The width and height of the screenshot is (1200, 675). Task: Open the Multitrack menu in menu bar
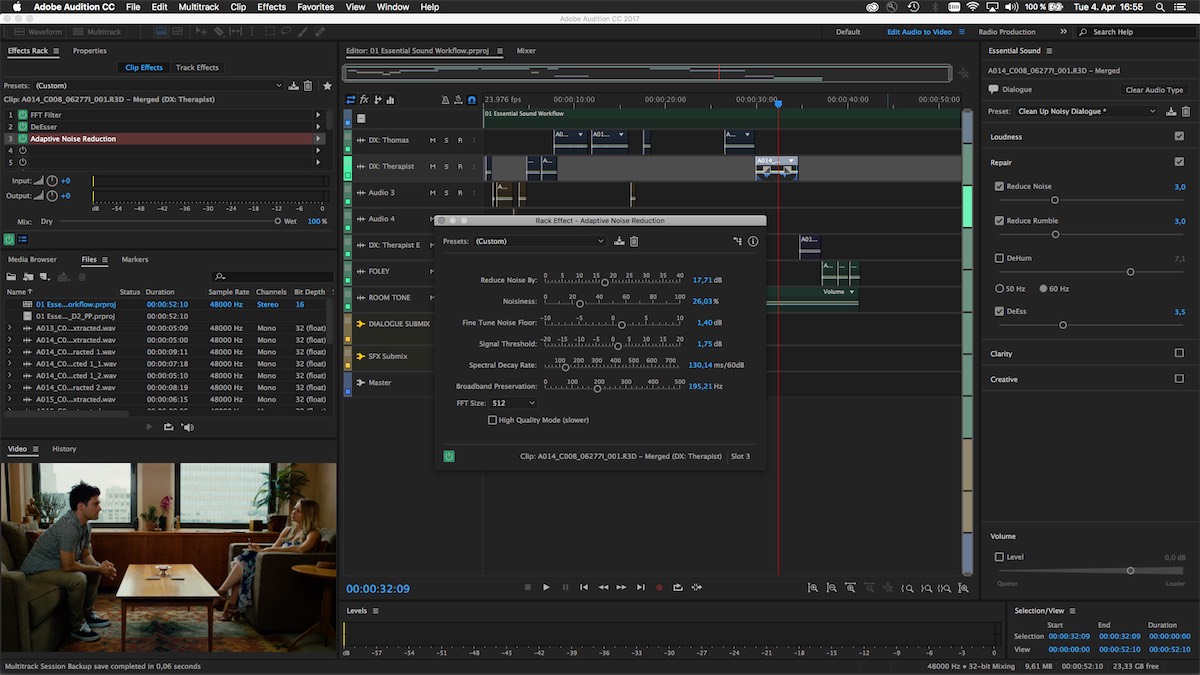click(x=198, y=7)
